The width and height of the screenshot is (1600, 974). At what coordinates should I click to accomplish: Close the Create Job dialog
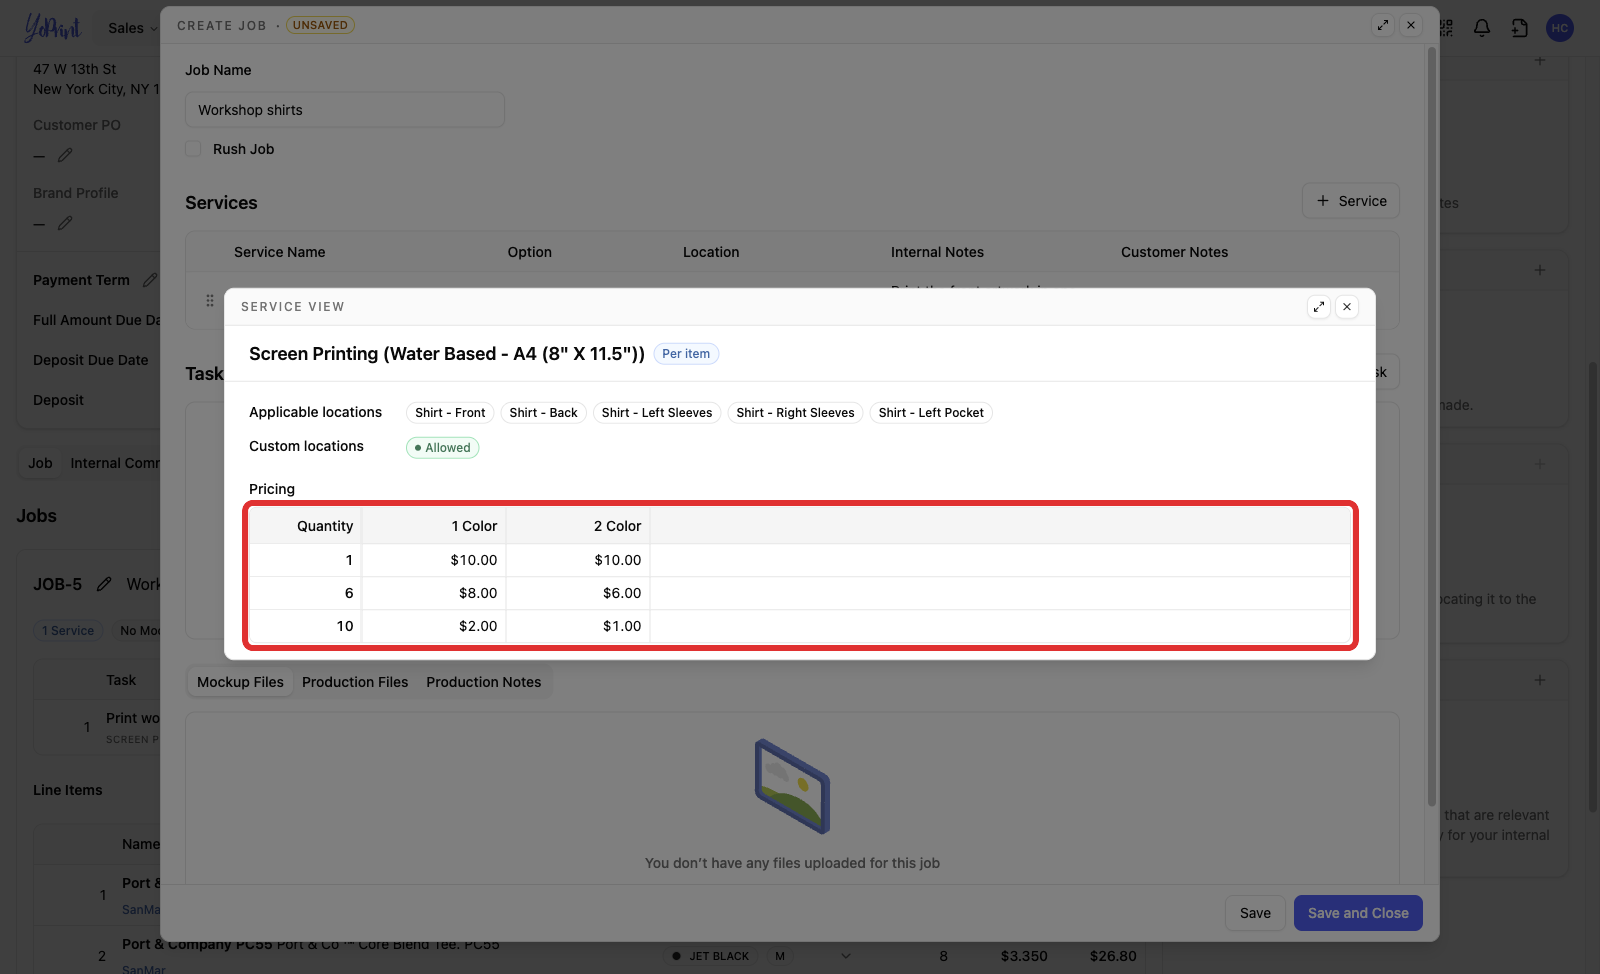(x=1411, y=25)
